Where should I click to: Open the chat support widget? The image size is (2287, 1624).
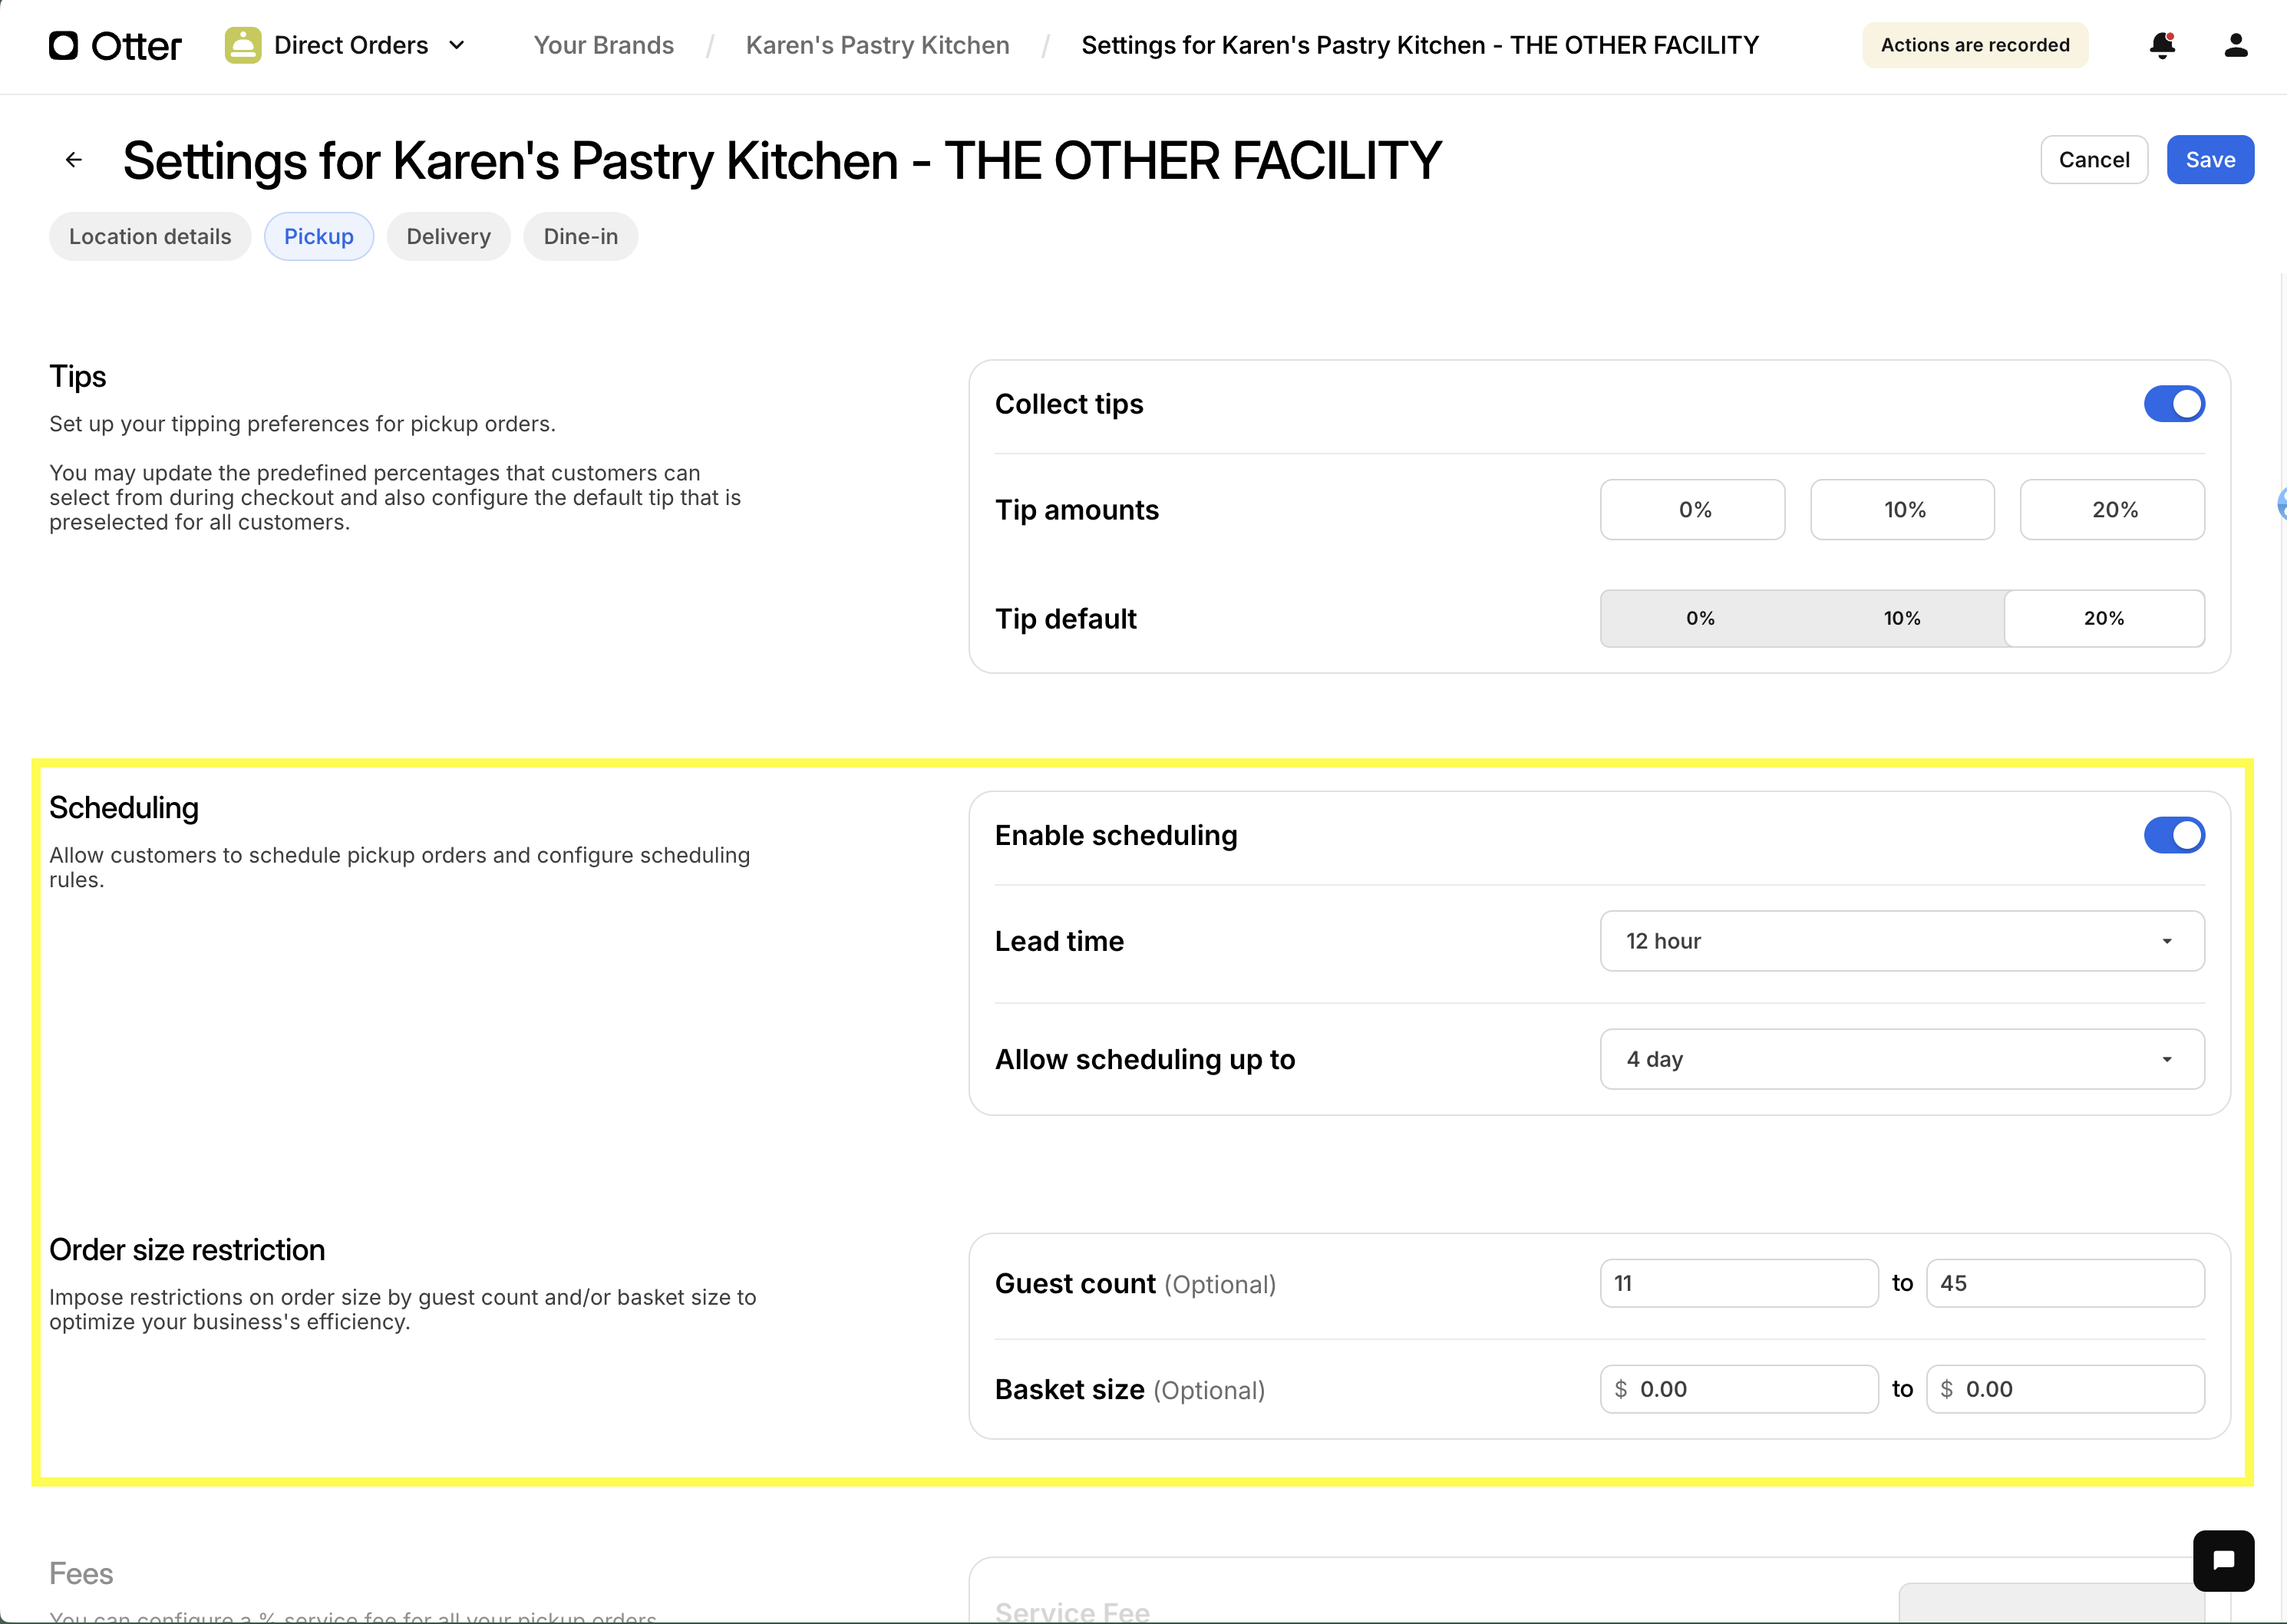[x=2224, y=1560]
